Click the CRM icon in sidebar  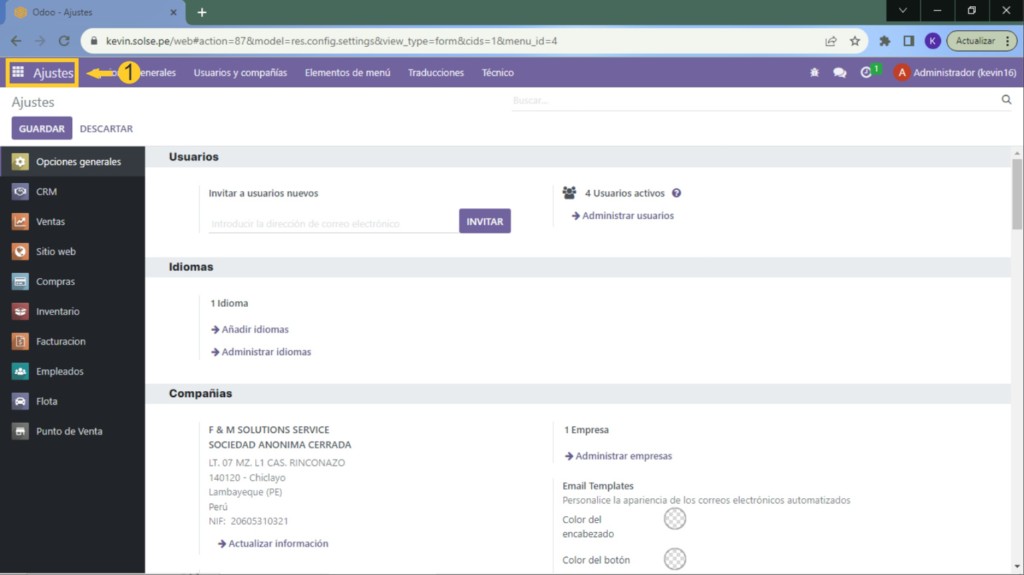click(20, 192)
